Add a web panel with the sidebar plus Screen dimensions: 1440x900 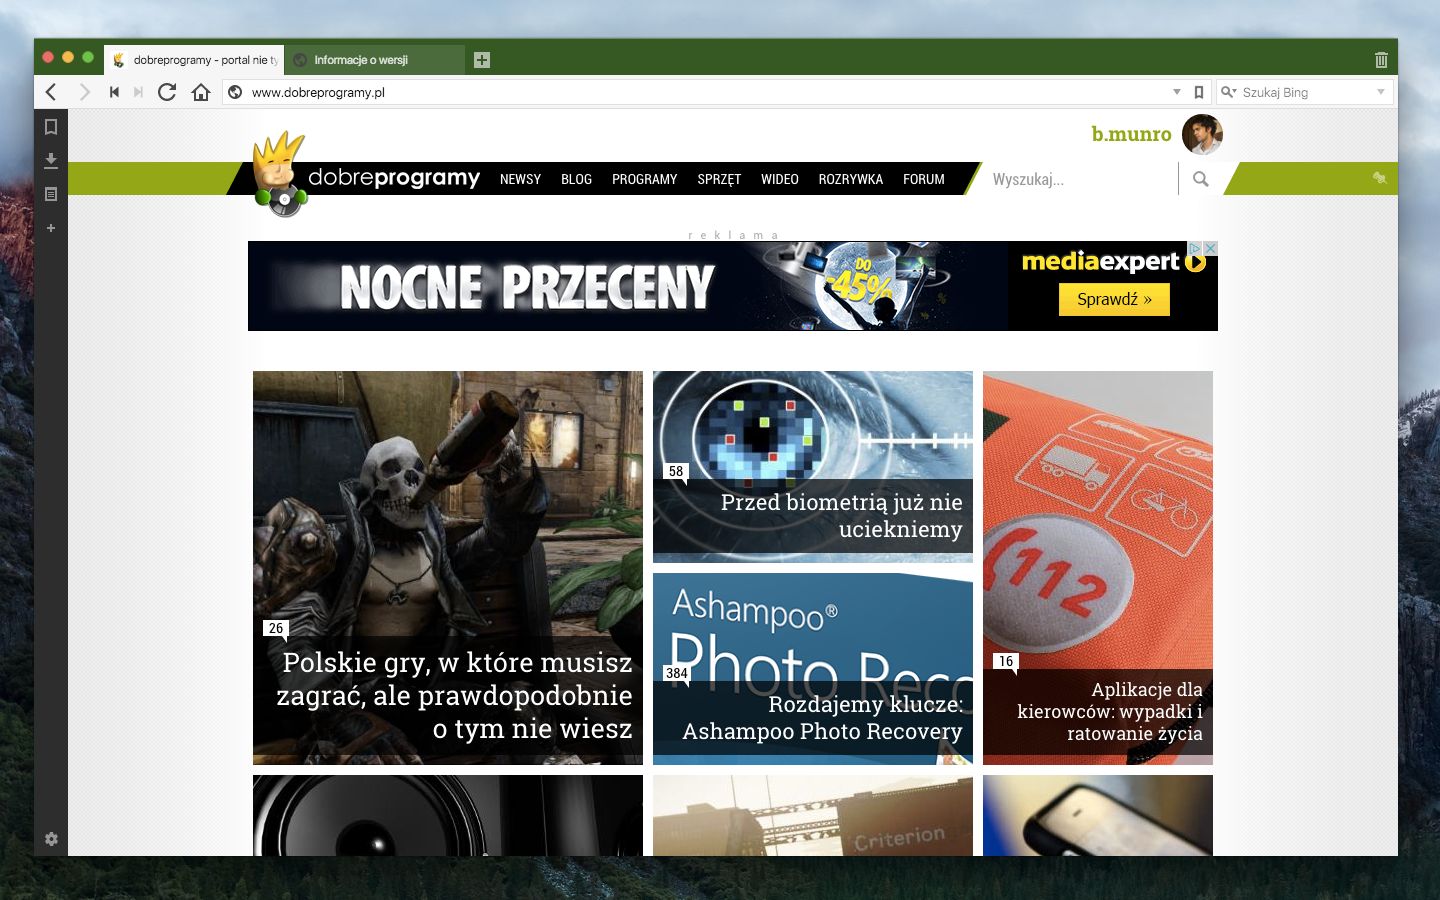pos(51,228)
